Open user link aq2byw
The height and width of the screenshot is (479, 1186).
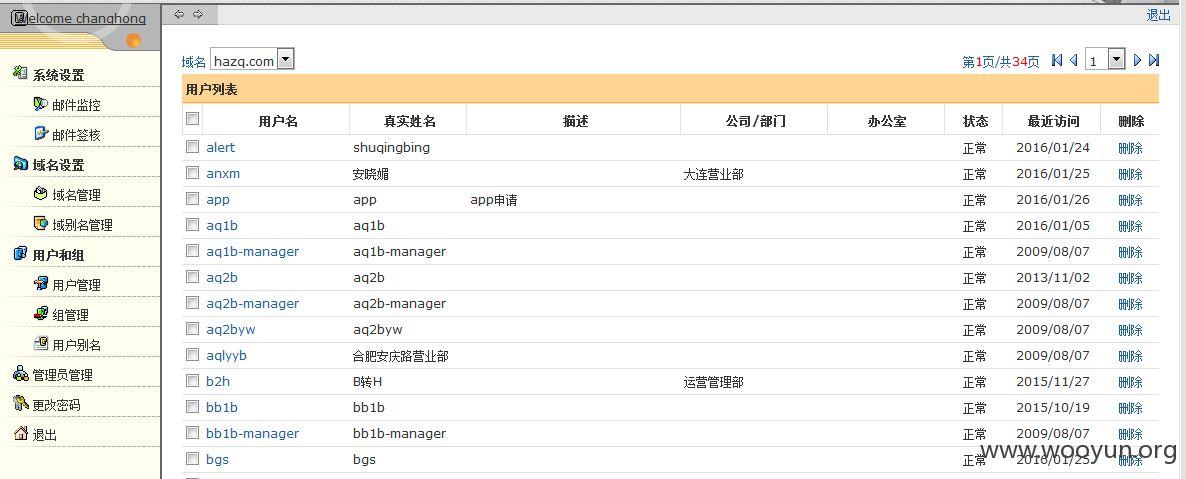(231, 329)
